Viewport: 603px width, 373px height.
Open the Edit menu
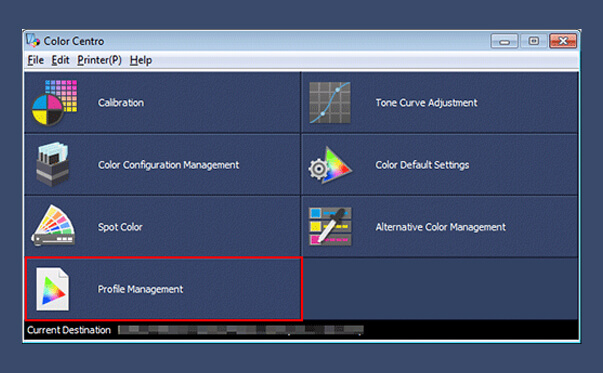tap(60, 60)
